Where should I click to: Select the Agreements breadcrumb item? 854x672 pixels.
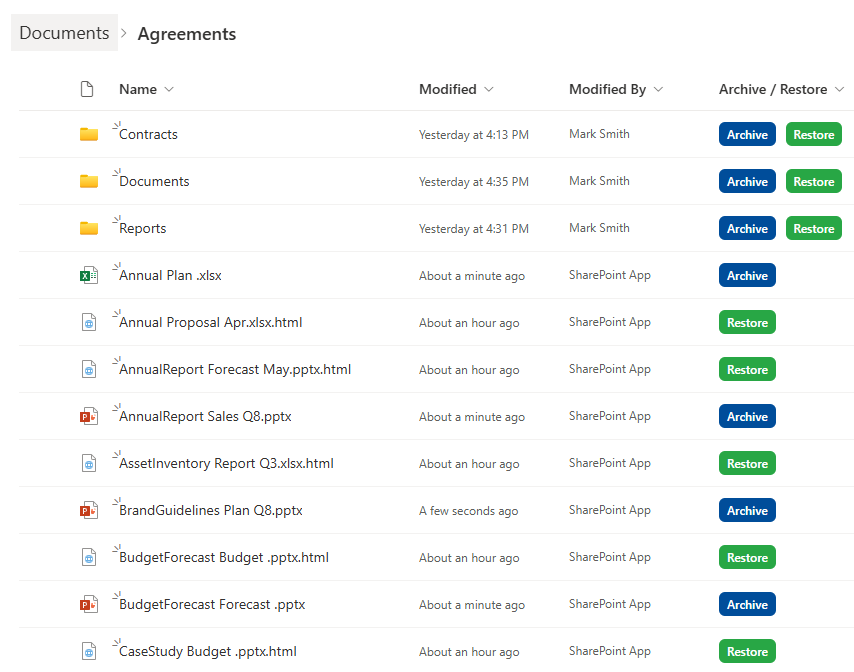tap(187, 34)
